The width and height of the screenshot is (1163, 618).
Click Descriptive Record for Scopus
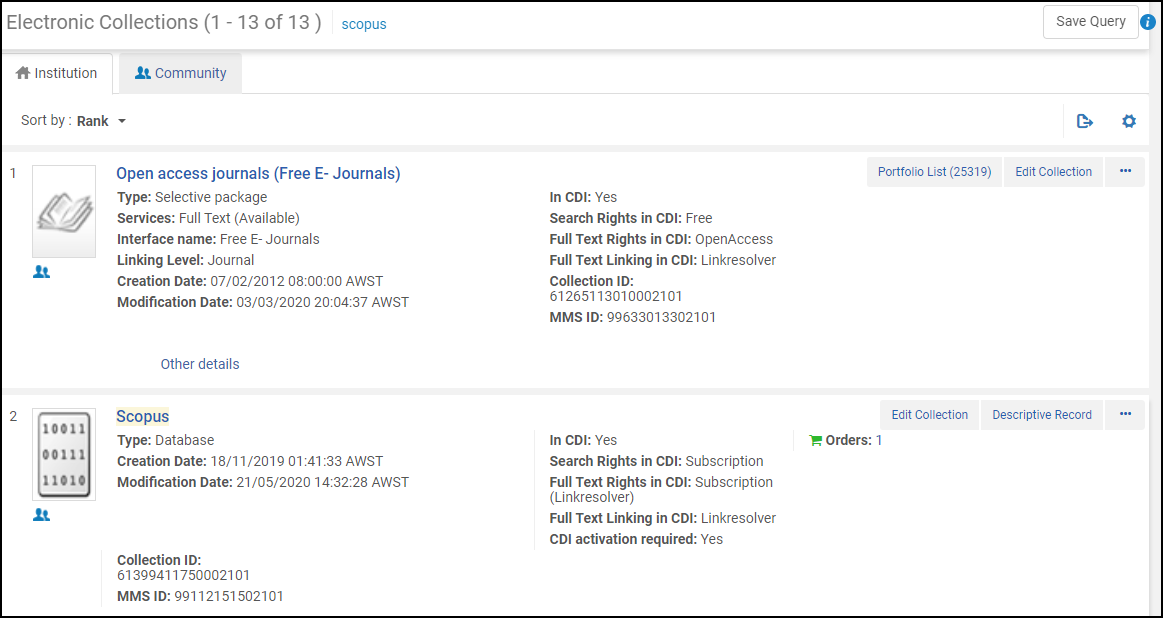click(x=1041, y=415)
